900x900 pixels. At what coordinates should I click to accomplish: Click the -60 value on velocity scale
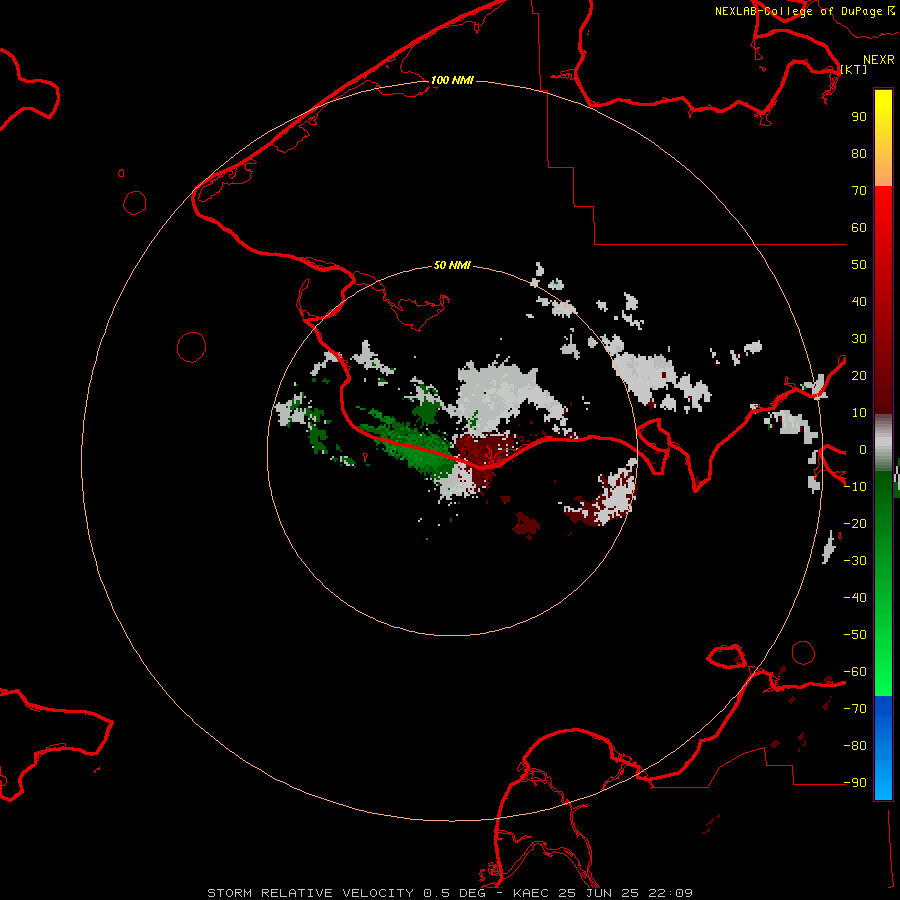855,672
